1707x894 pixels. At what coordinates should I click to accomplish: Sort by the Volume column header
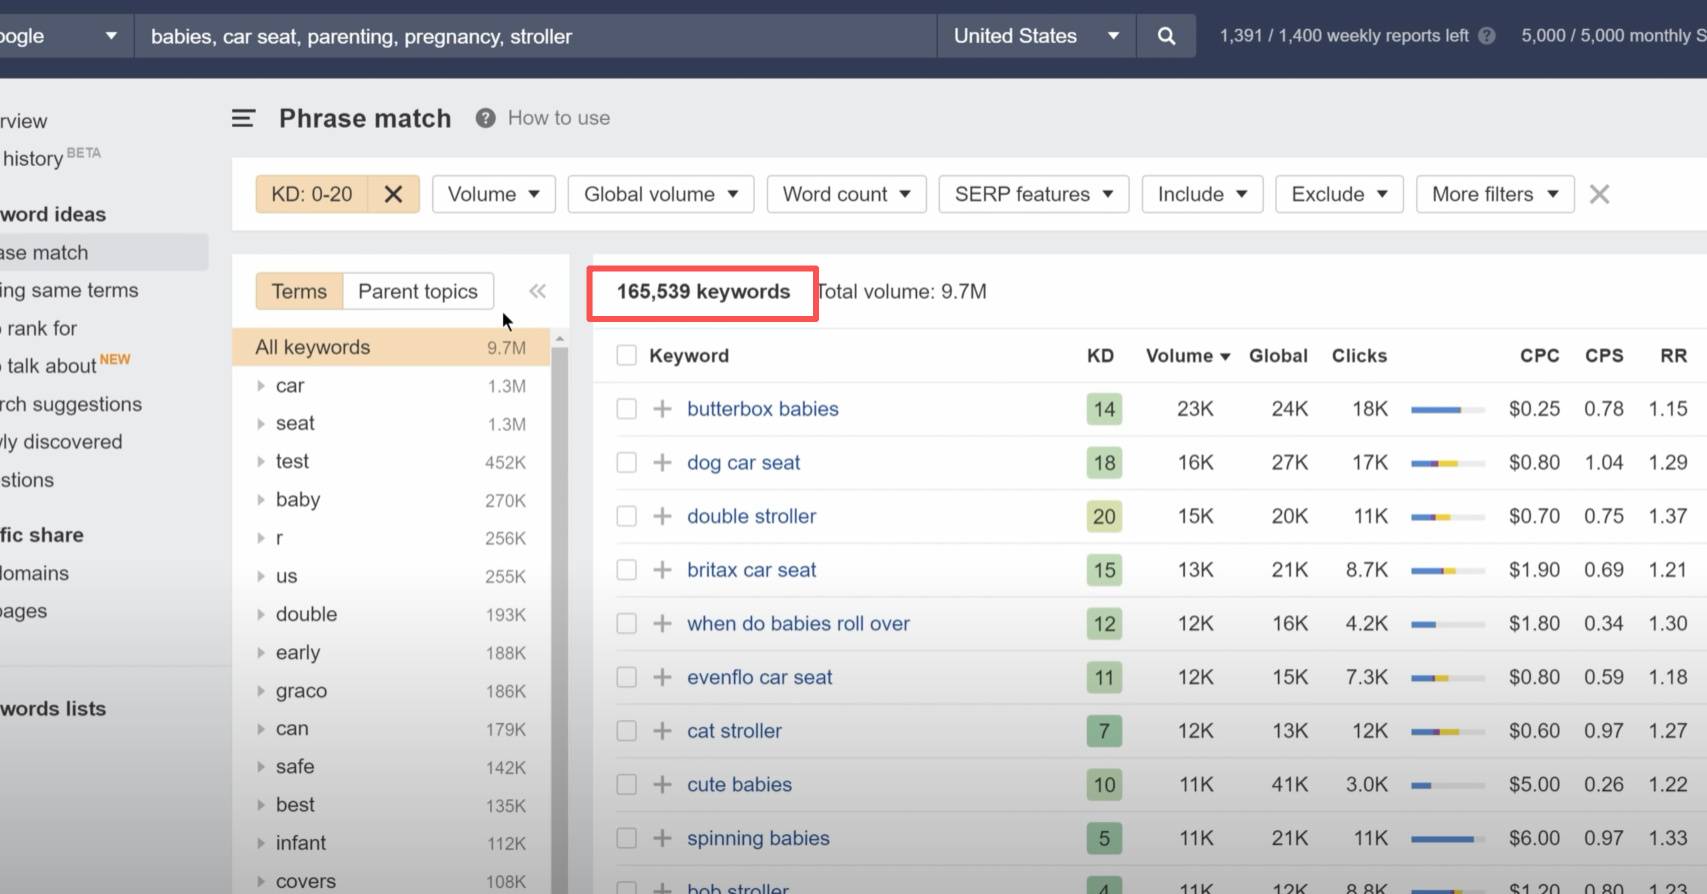click(1188, 355)
